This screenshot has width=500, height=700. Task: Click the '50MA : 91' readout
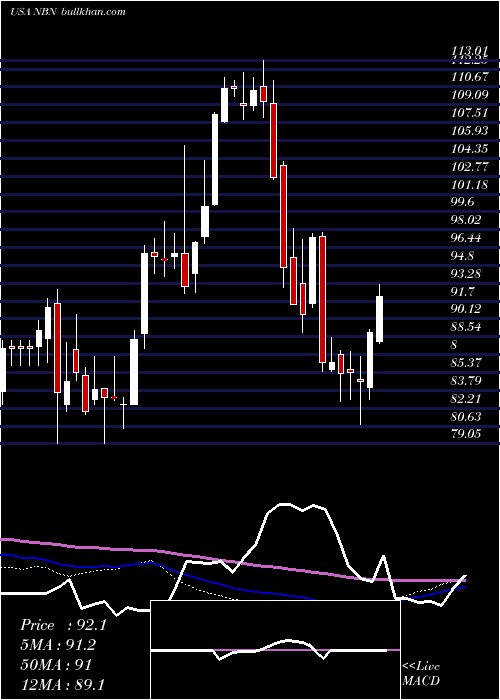pyautogui.click(x=56, y=664)
